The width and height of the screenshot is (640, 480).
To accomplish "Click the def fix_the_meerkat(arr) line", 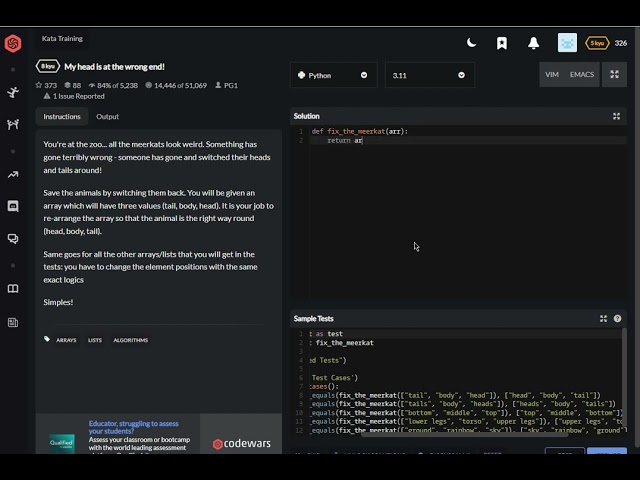I will [360, 131].
